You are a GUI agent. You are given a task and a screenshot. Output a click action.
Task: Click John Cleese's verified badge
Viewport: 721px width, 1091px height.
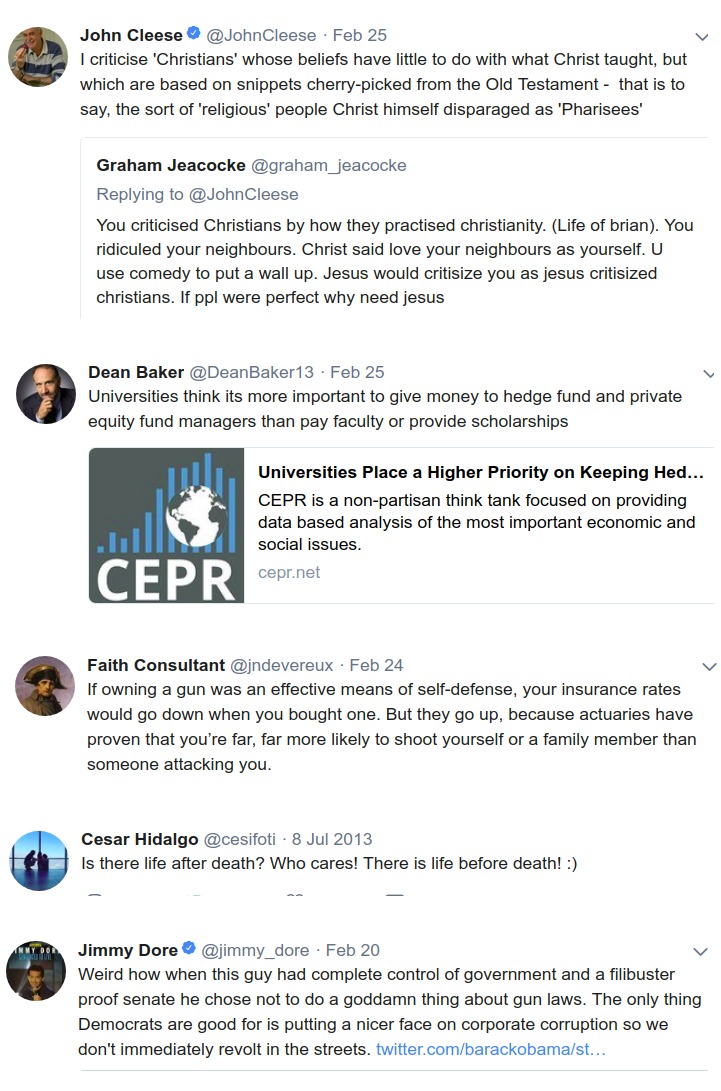pos(193,35)
